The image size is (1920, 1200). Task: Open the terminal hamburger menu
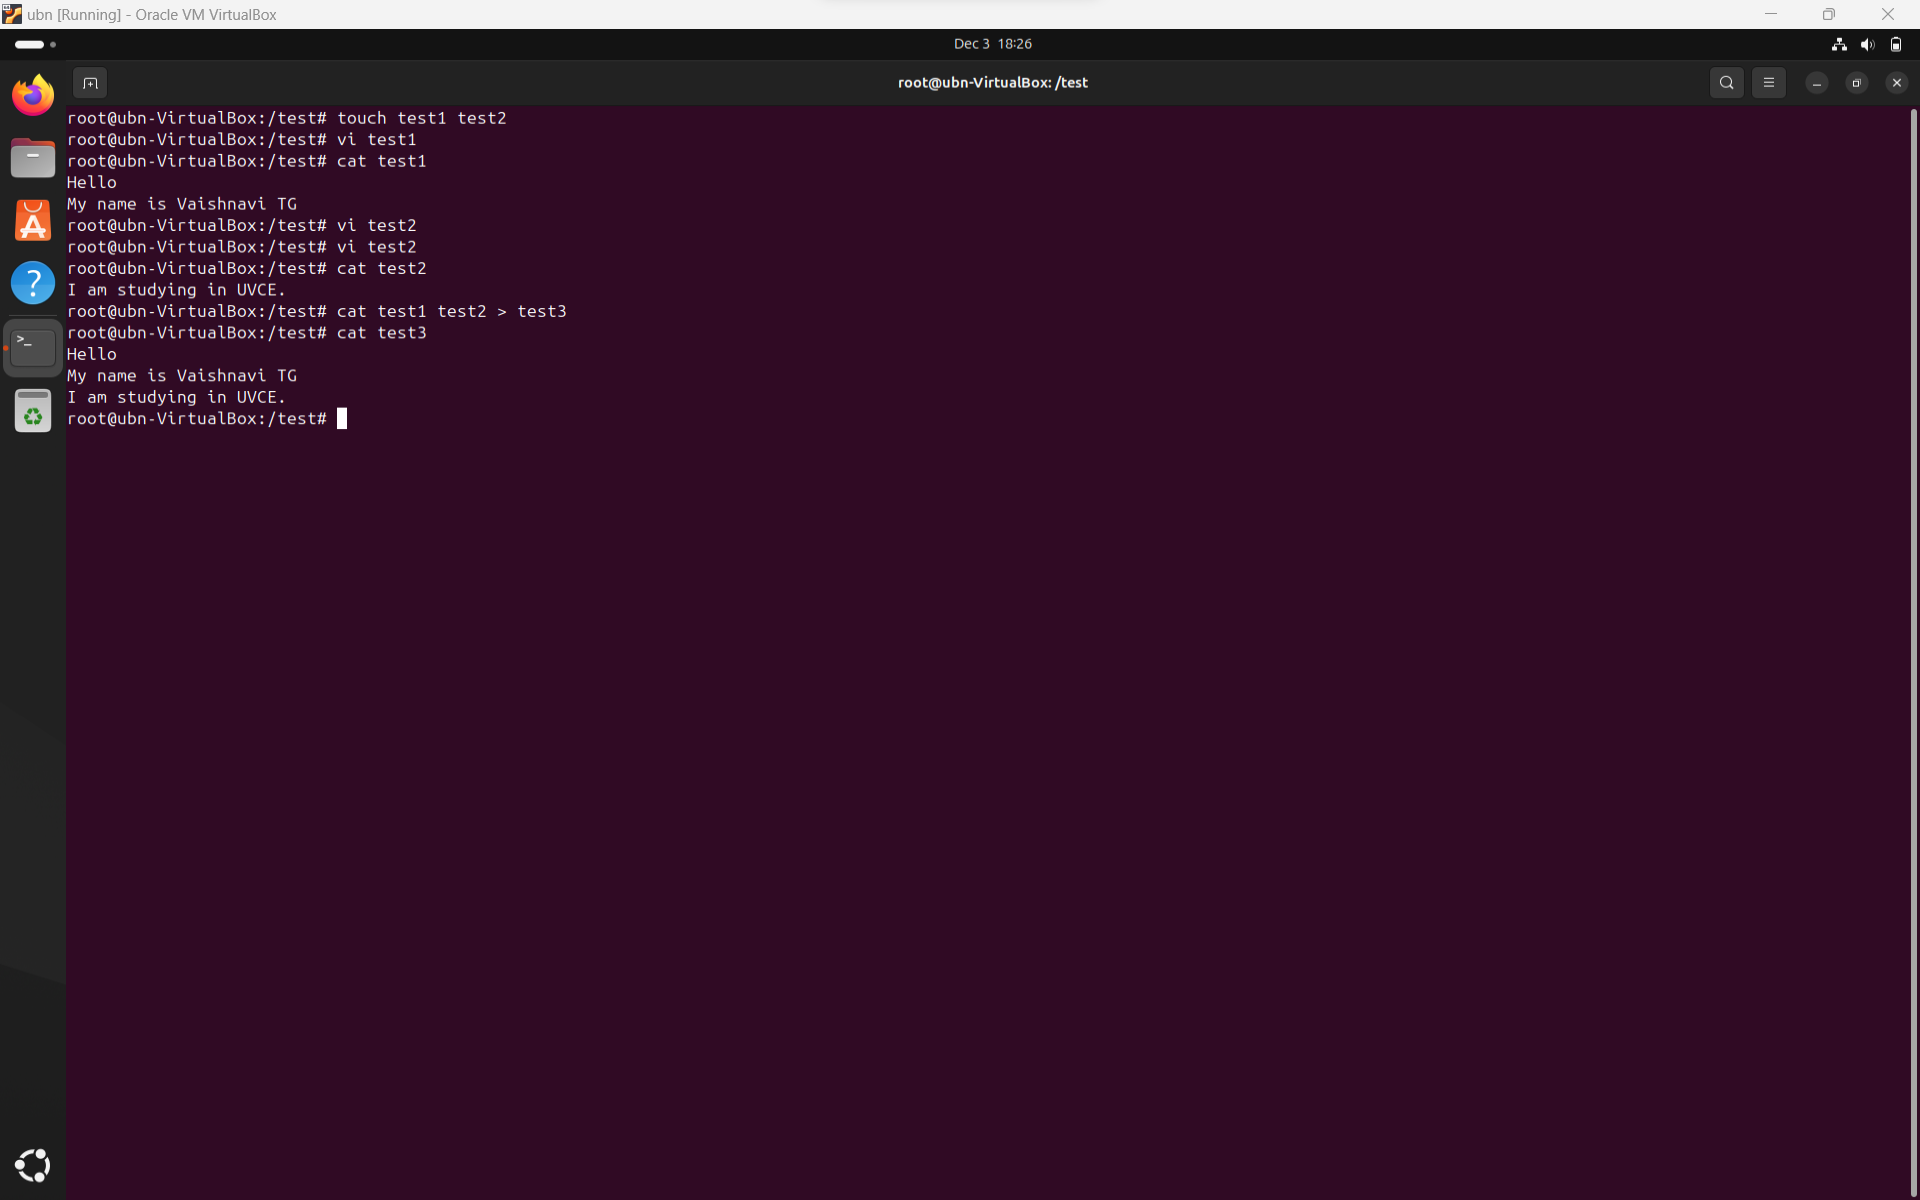click(1768, 83)
